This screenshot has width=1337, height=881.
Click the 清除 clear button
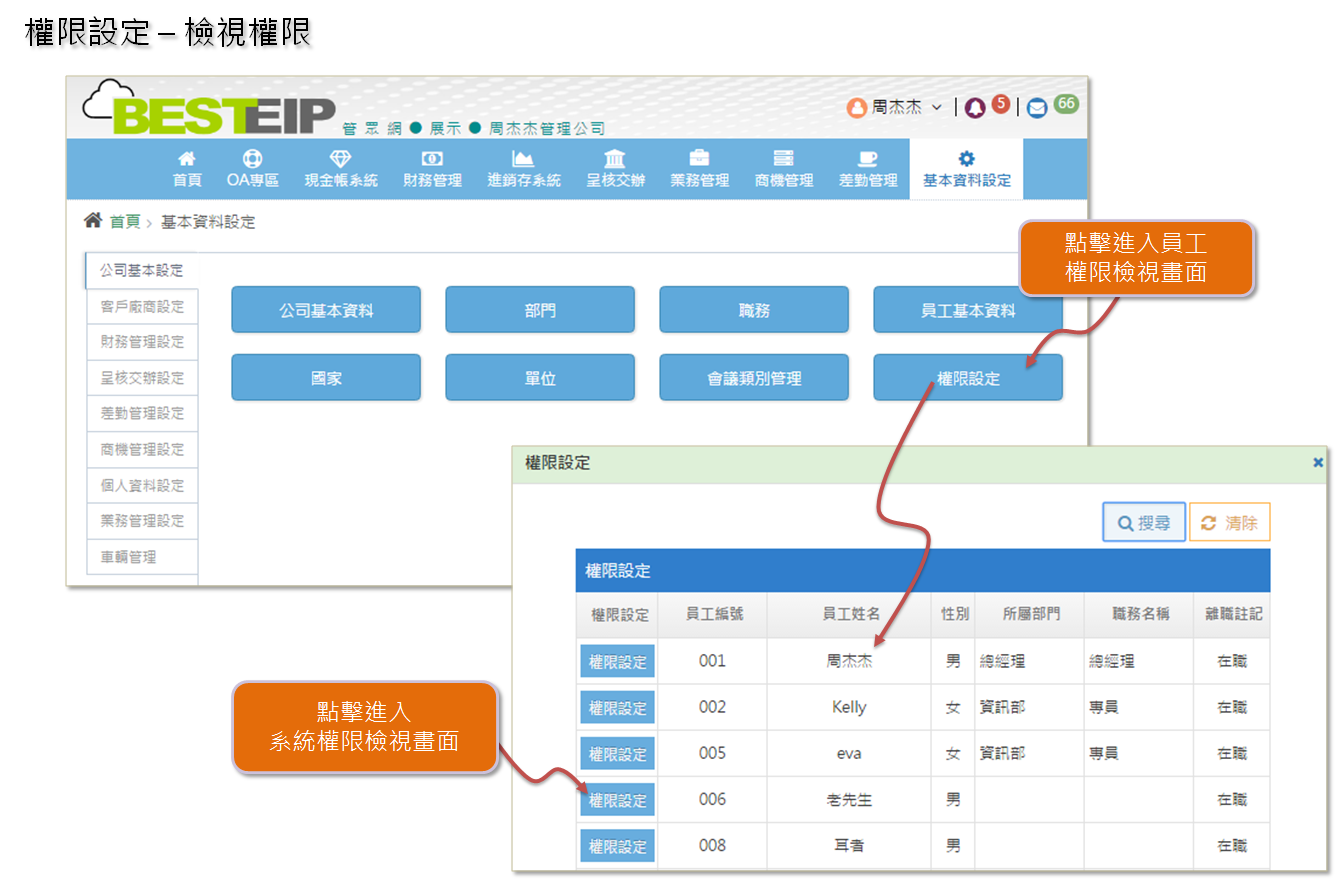(1229, 522)
